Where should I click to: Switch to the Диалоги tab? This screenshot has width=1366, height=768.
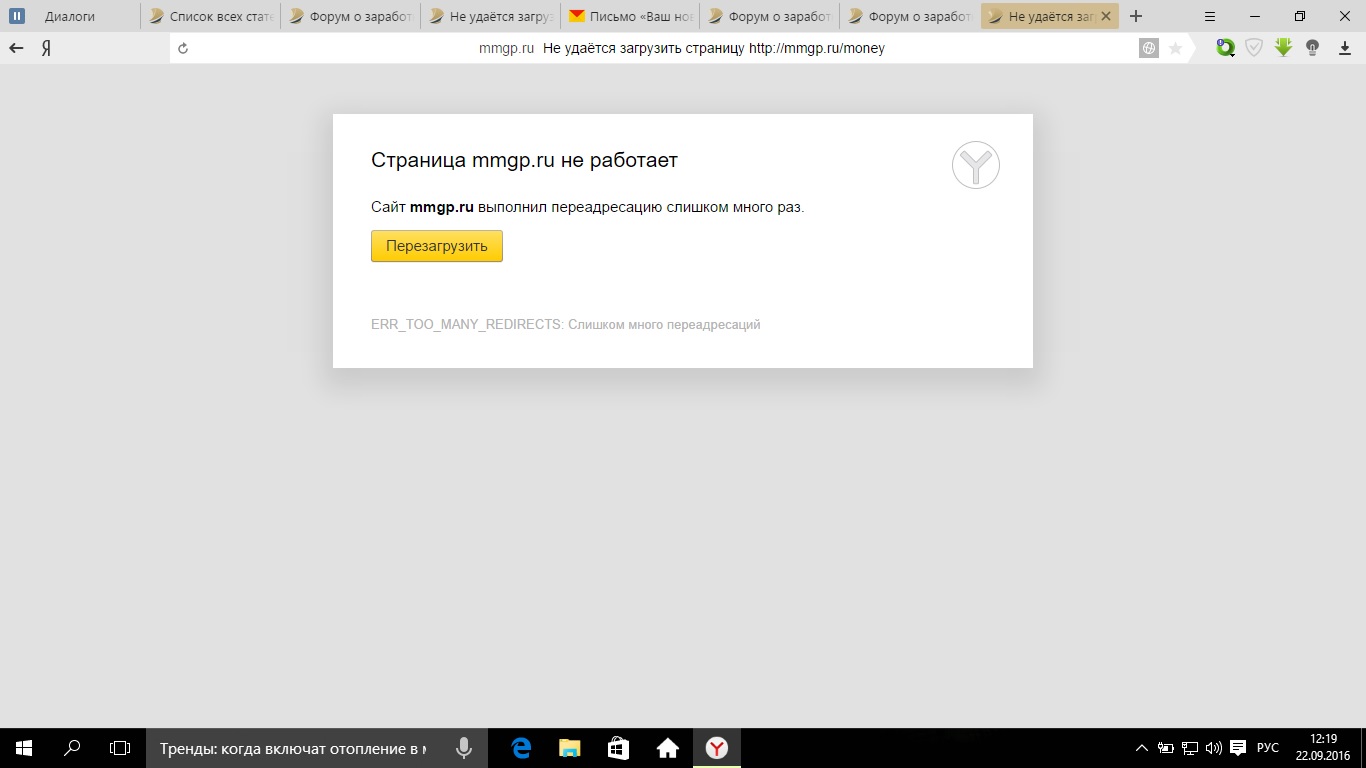[72, 16]
